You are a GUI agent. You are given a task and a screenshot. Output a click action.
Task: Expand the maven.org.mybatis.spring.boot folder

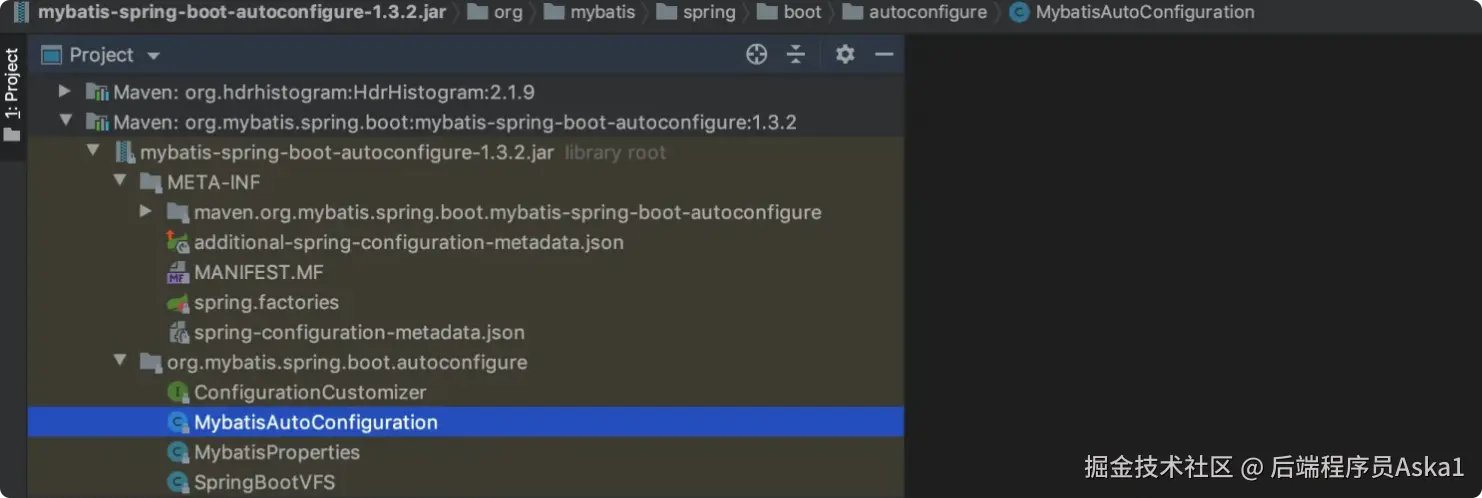coord(146,212)
